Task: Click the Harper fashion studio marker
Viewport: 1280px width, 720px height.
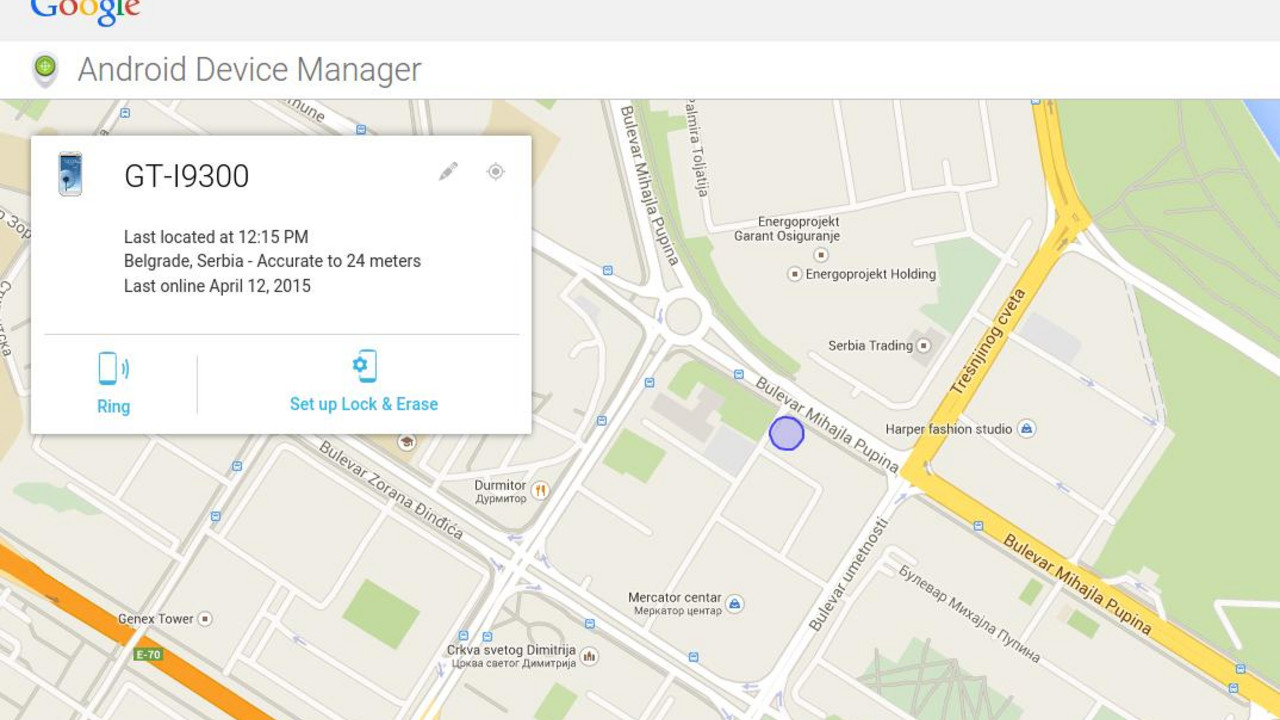Action: (x=1026, y=429)
